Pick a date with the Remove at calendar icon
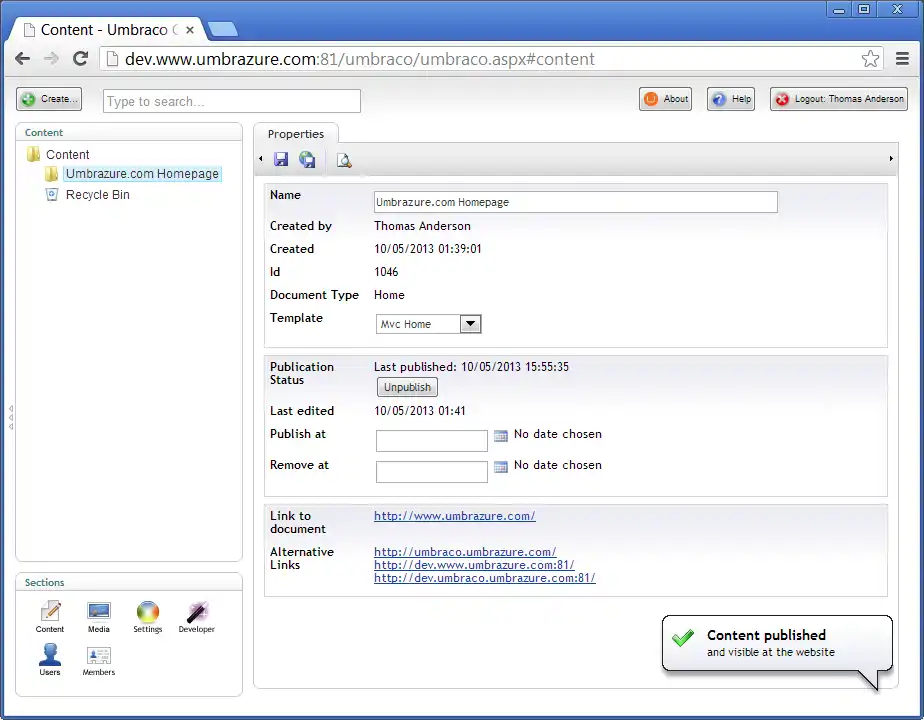 [500, 467]
